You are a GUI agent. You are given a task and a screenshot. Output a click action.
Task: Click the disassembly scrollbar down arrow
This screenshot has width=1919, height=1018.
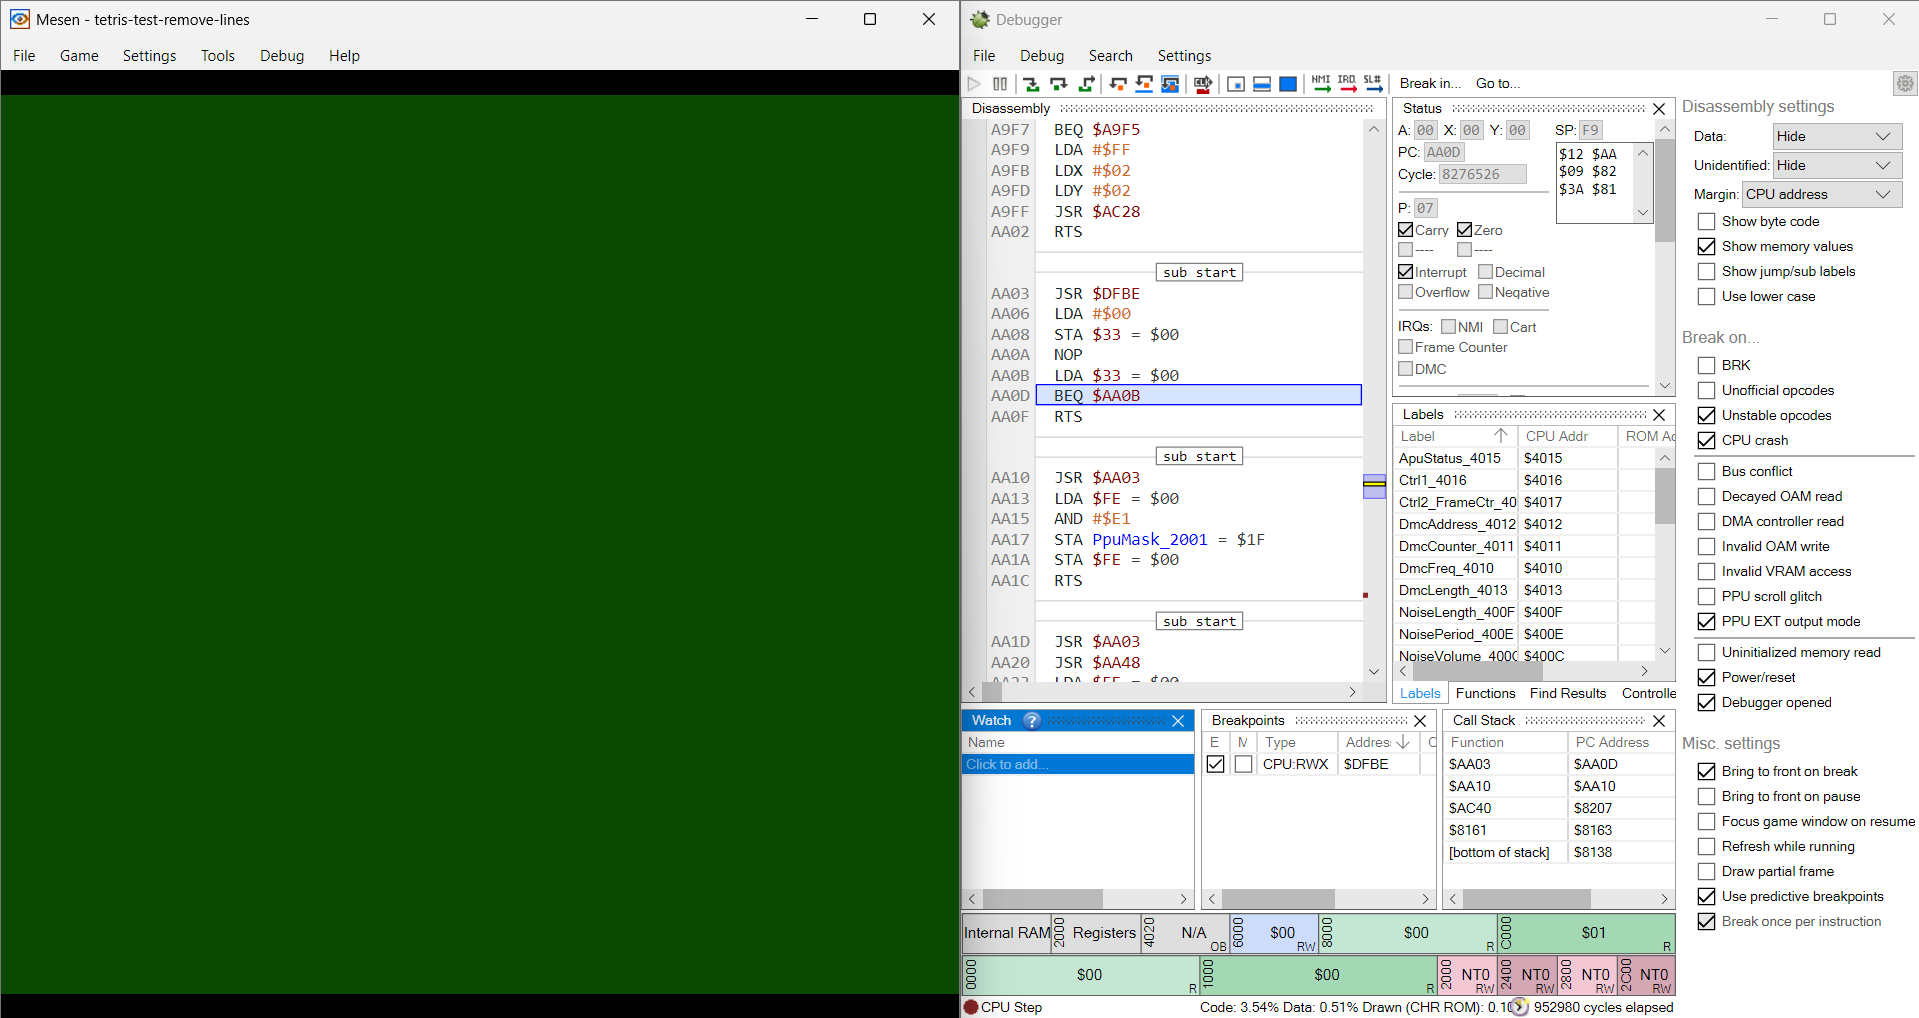pos(1374,671)
